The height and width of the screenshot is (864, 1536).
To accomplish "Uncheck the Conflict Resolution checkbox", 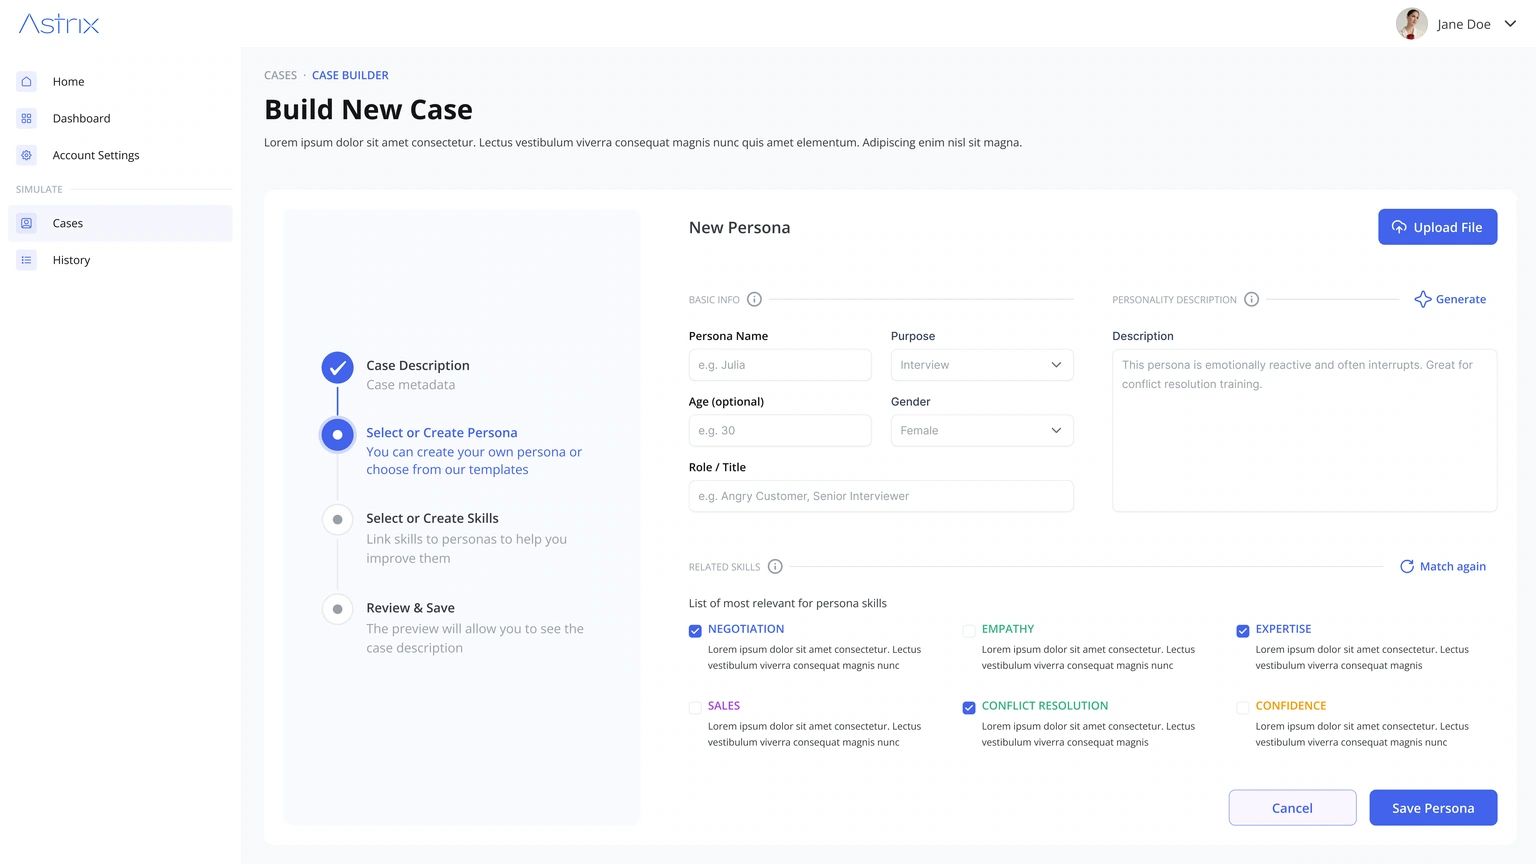I will pyautogui.click(x=969, y=708).
